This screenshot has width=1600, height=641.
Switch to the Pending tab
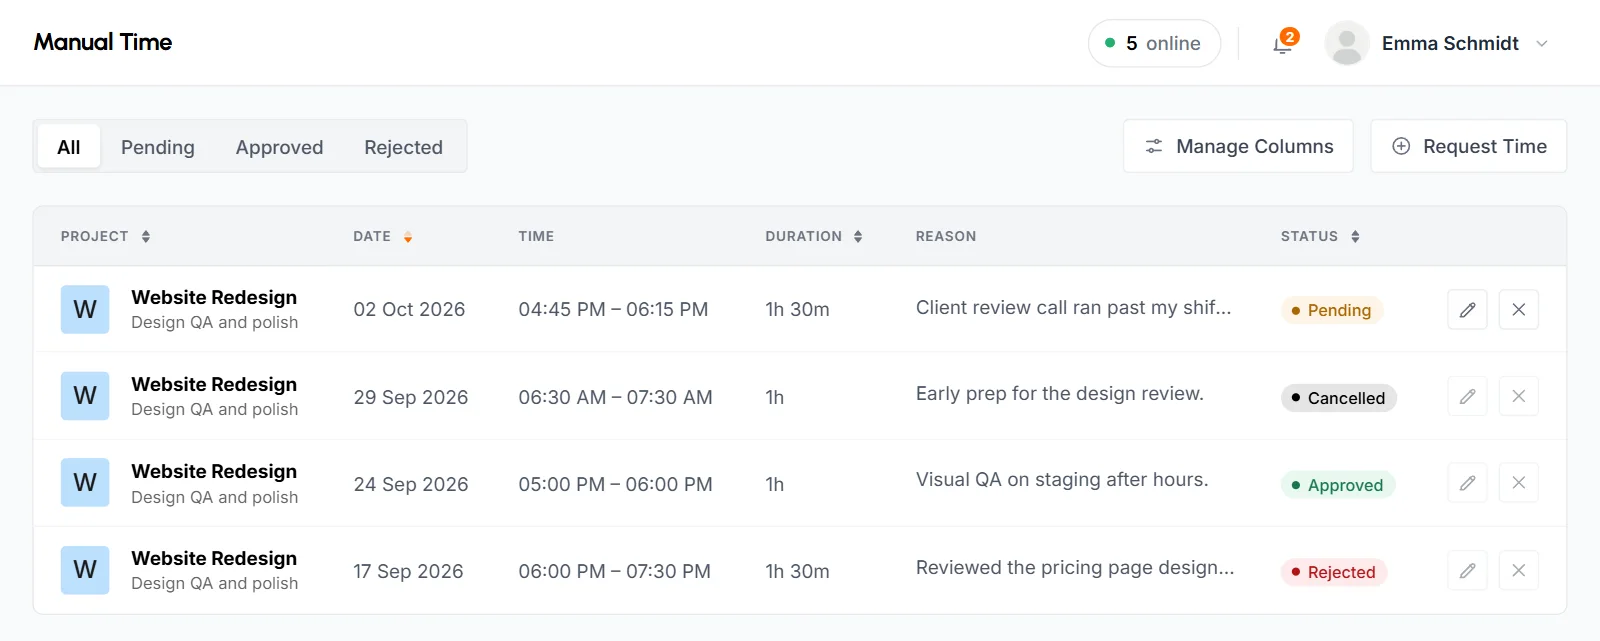coord(158,147)
